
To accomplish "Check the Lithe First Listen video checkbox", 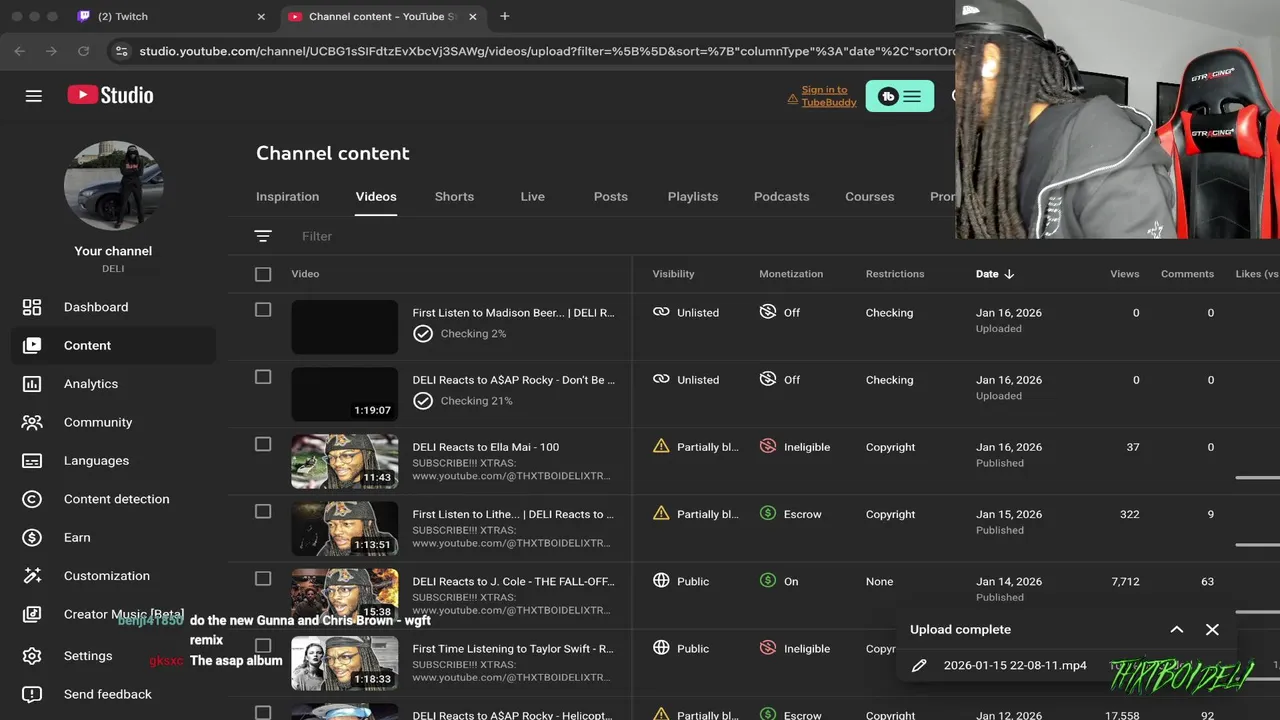I will tap(263, 511).
